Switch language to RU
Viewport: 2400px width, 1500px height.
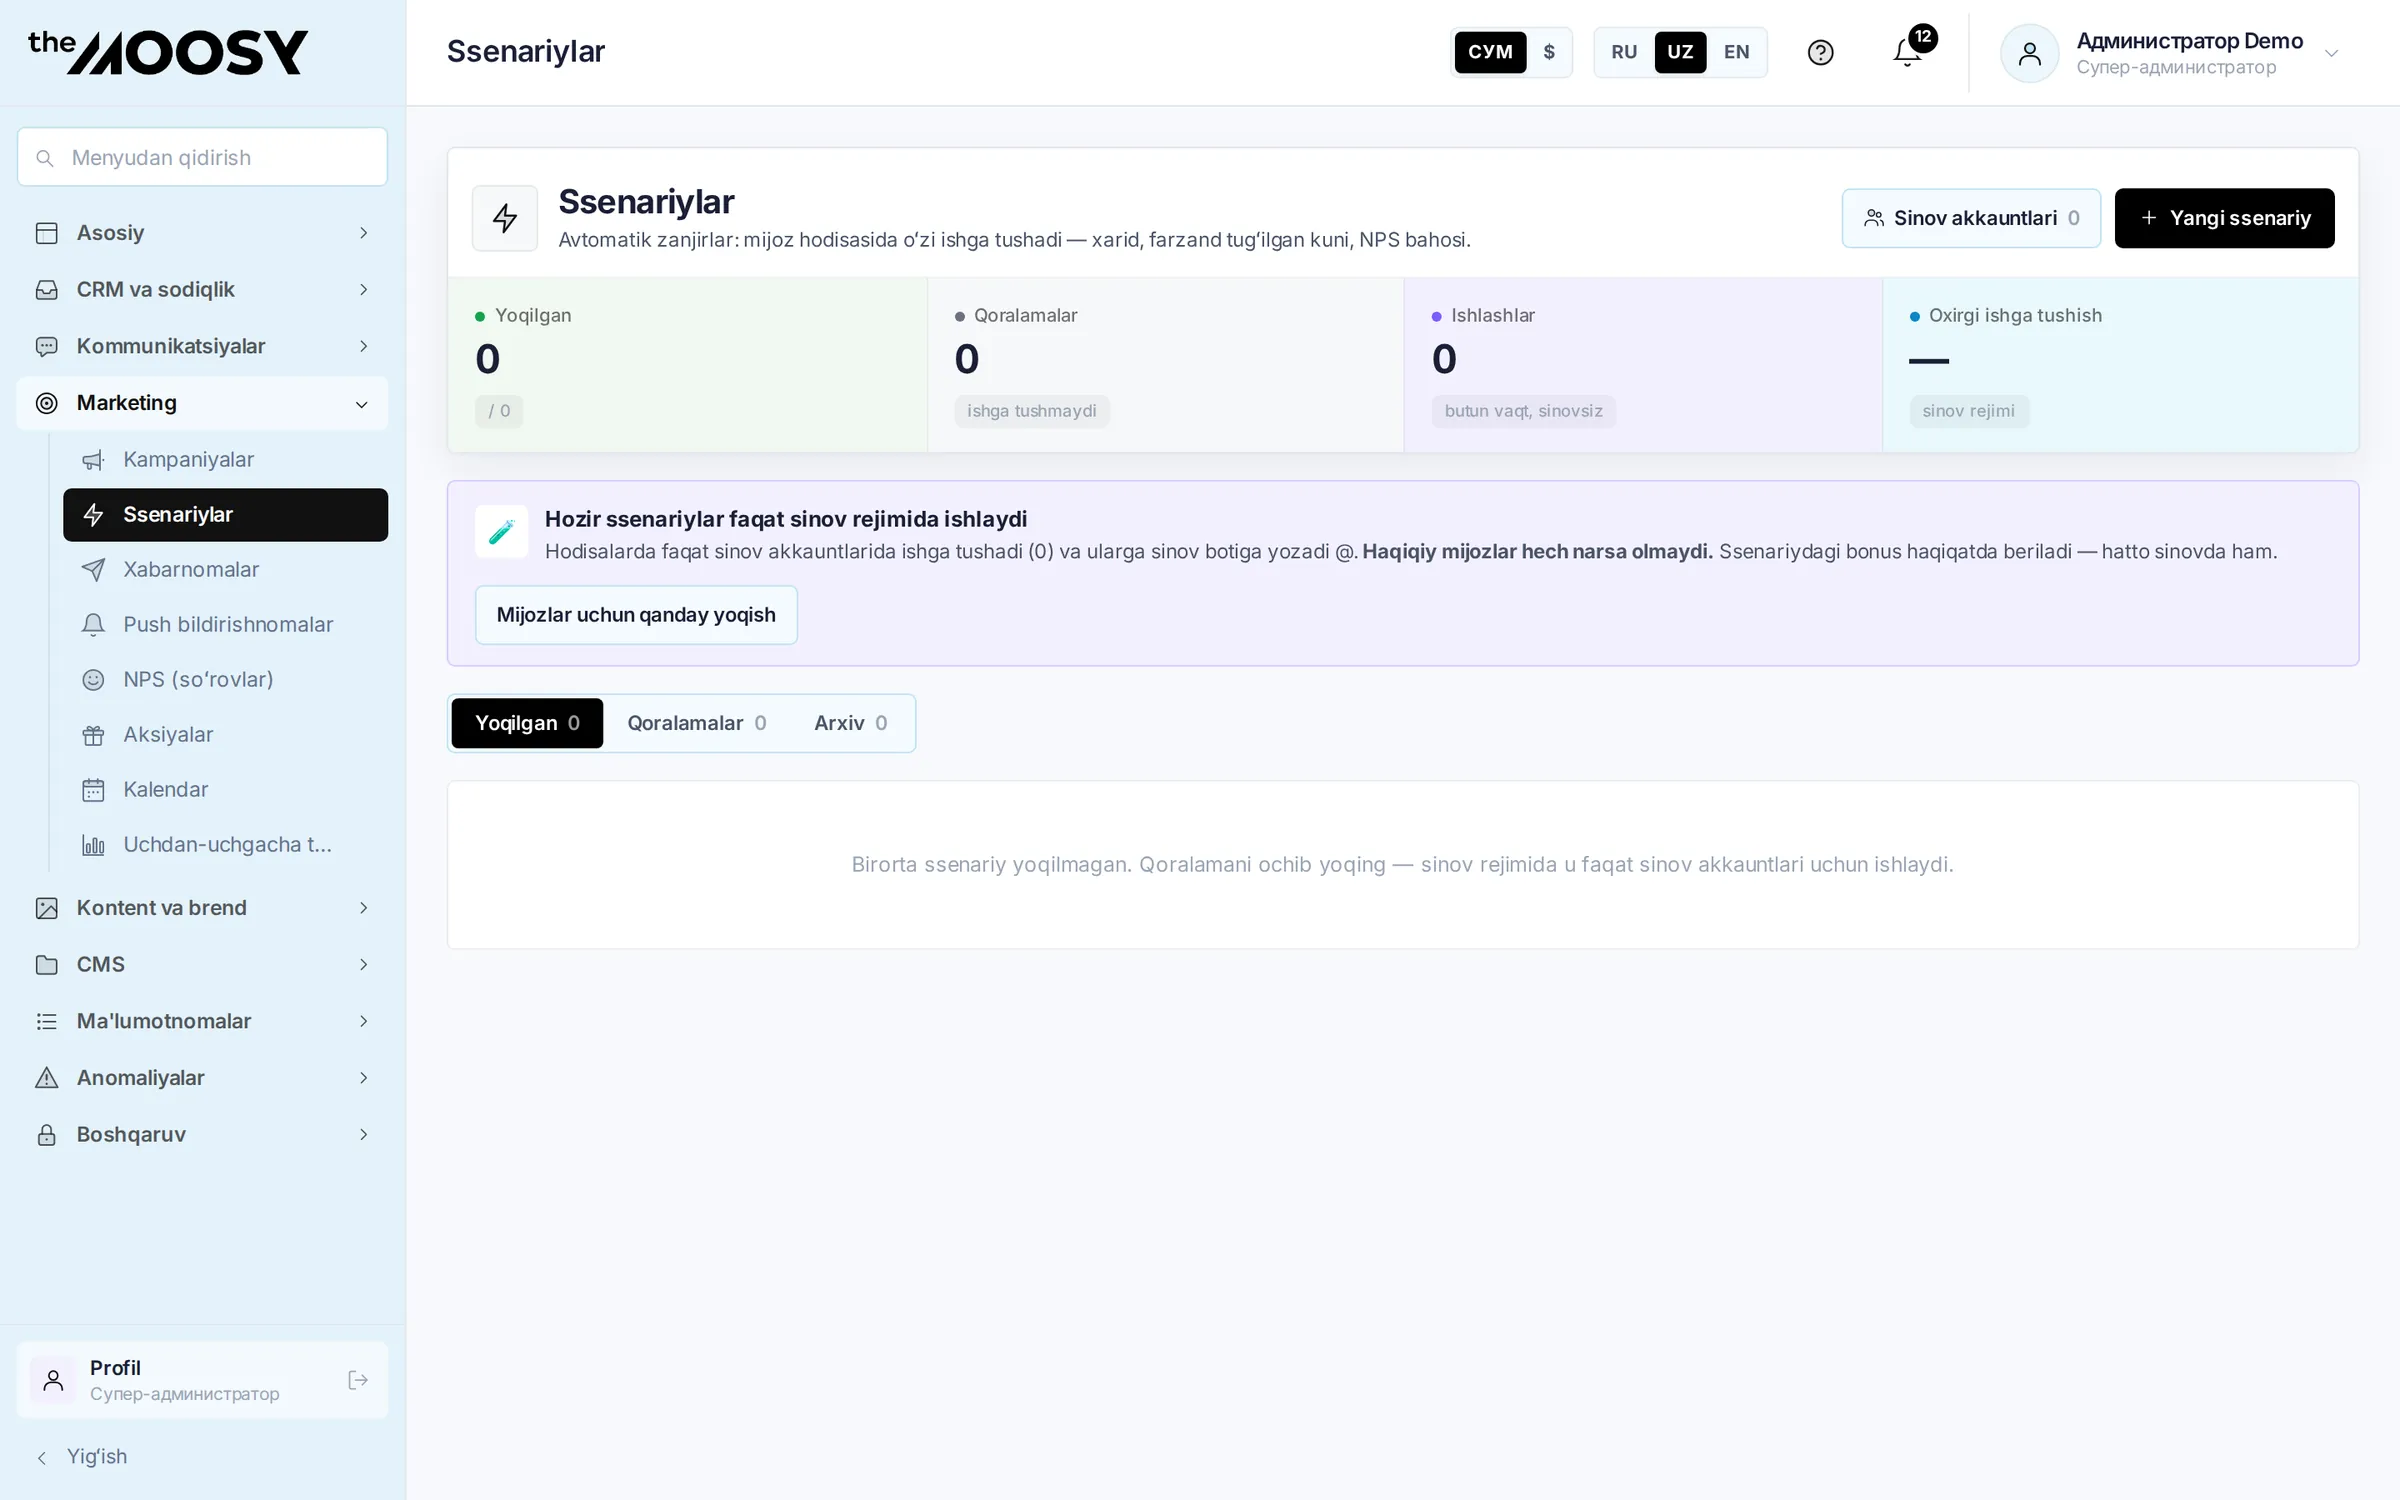[x=1624, y=52]
